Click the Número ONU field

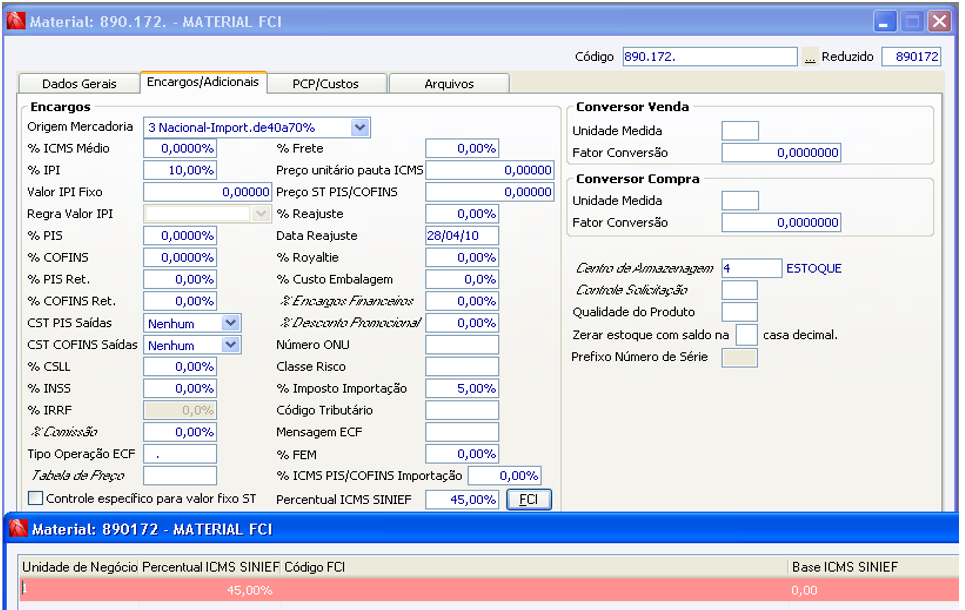coord(462,345)
